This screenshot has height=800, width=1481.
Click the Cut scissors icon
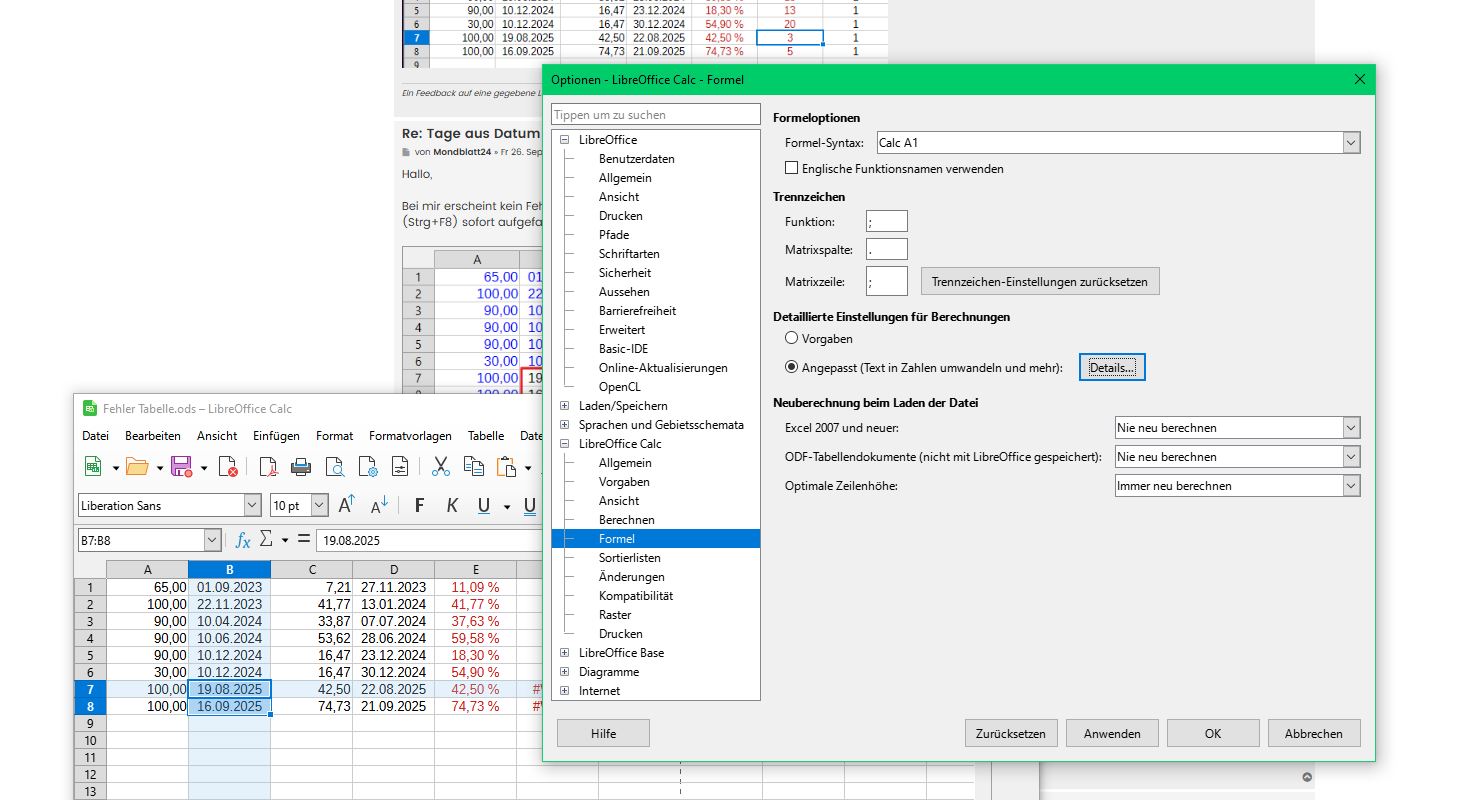click(x=440, y=467)
